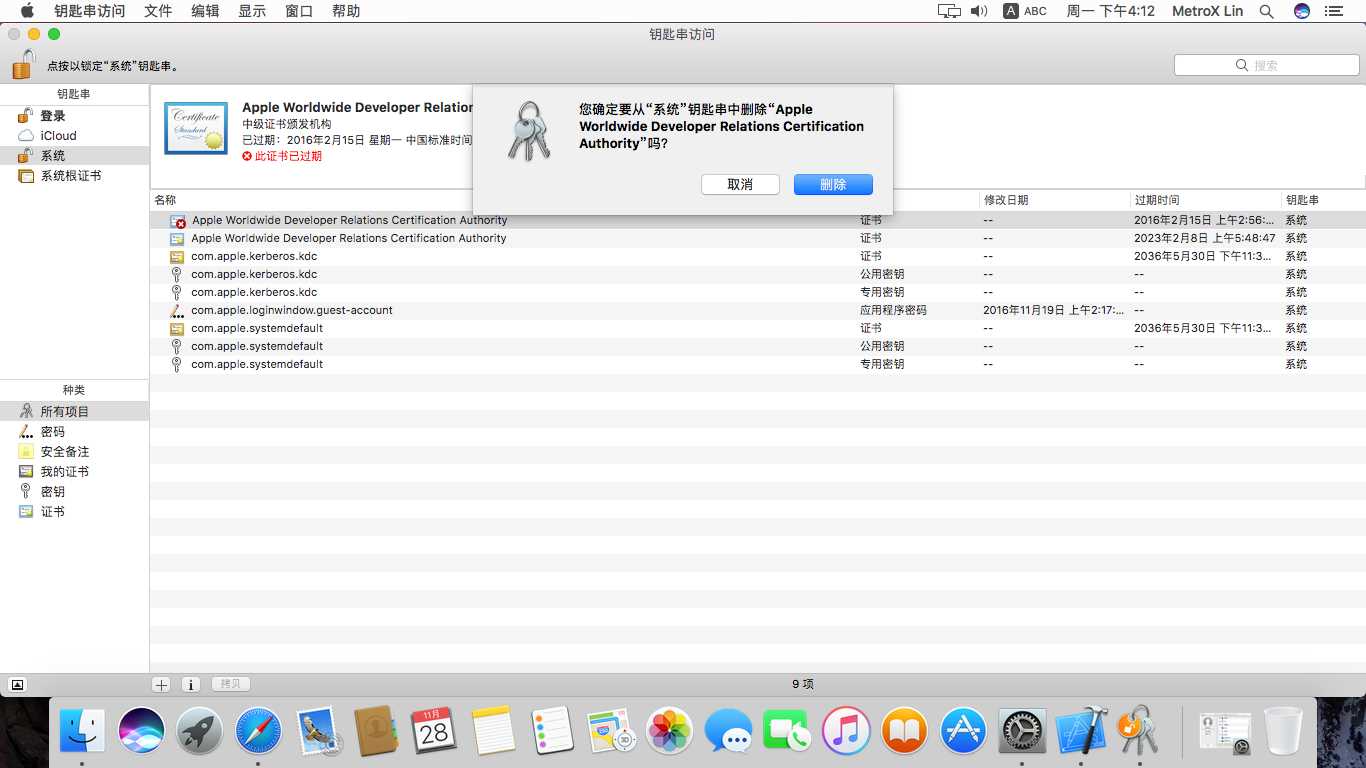Open Photos from the Dock
This screenshot has width=1366, height=768.
point(670,731)
